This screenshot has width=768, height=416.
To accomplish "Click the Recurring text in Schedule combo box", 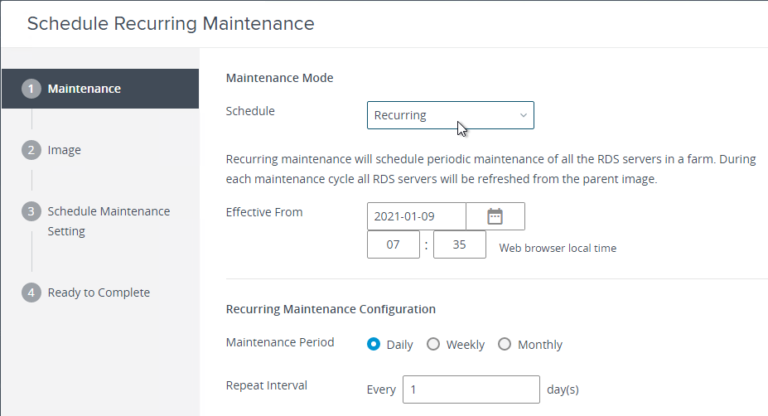I will tap(400, 115).
